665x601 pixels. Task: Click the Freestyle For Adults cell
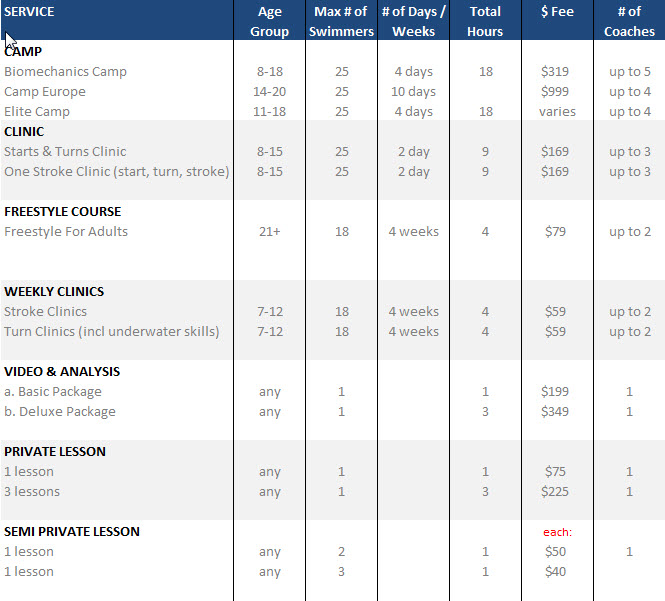66,232
